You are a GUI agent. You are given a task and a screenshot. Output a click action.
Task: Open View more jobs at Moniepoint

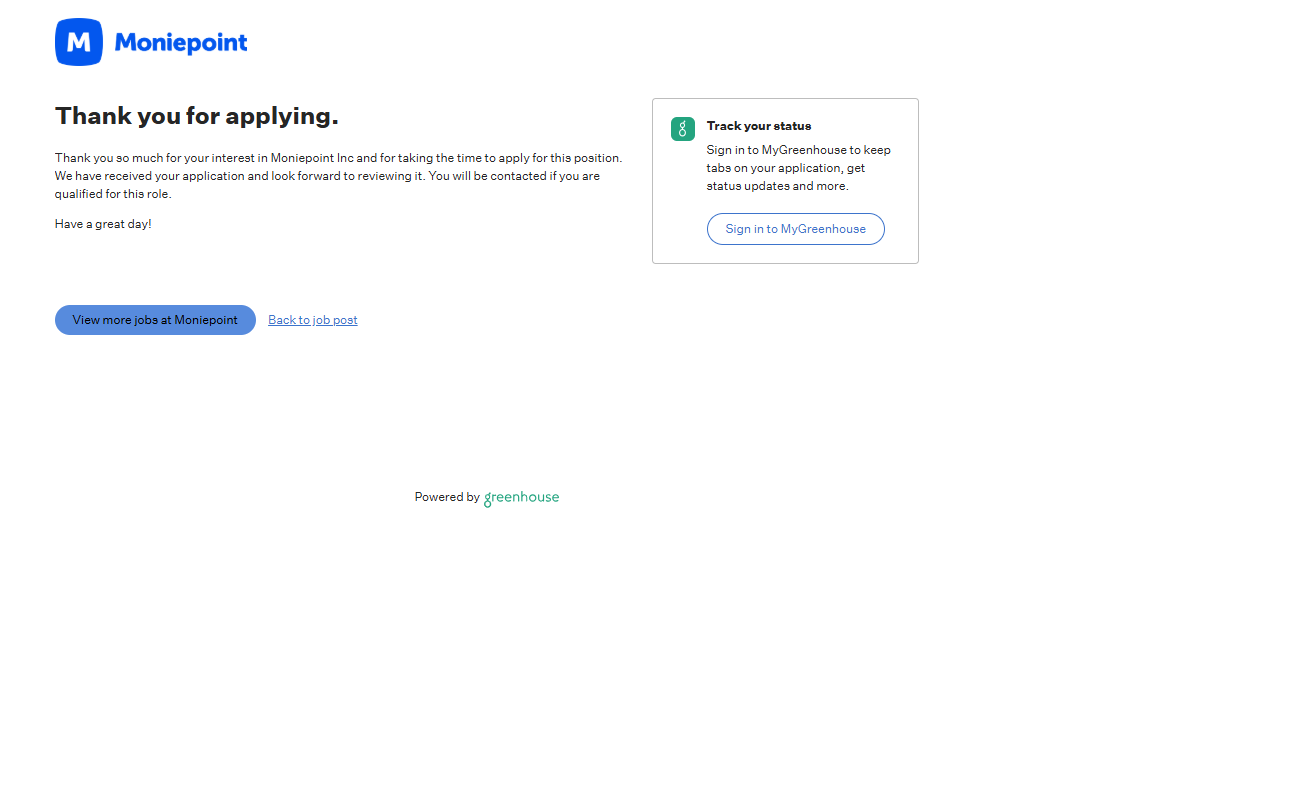(x=155, y=320)
